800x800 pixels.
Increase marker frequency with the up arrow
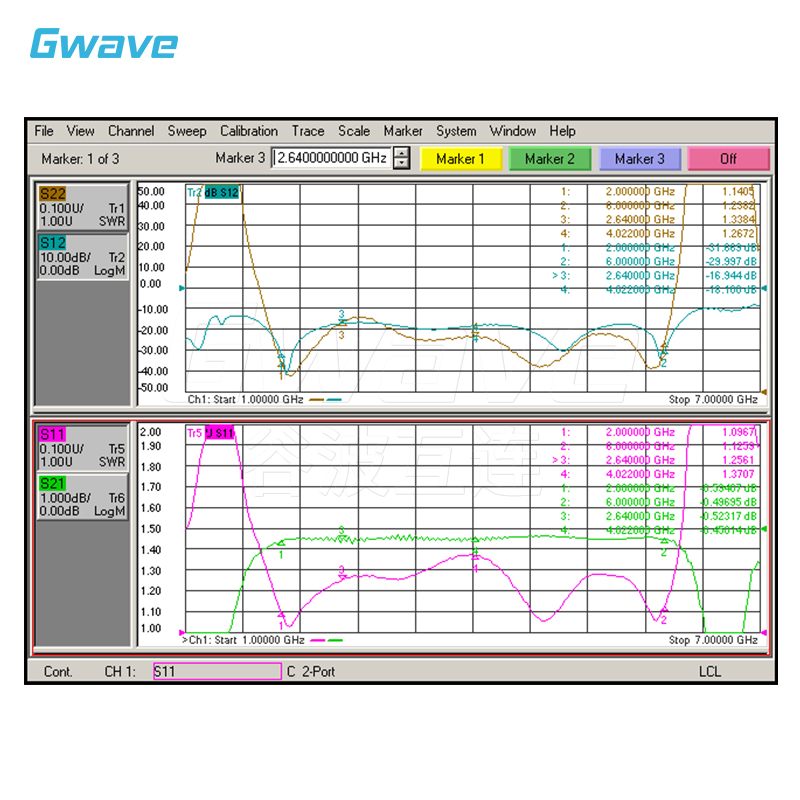(x=402, y=153)
